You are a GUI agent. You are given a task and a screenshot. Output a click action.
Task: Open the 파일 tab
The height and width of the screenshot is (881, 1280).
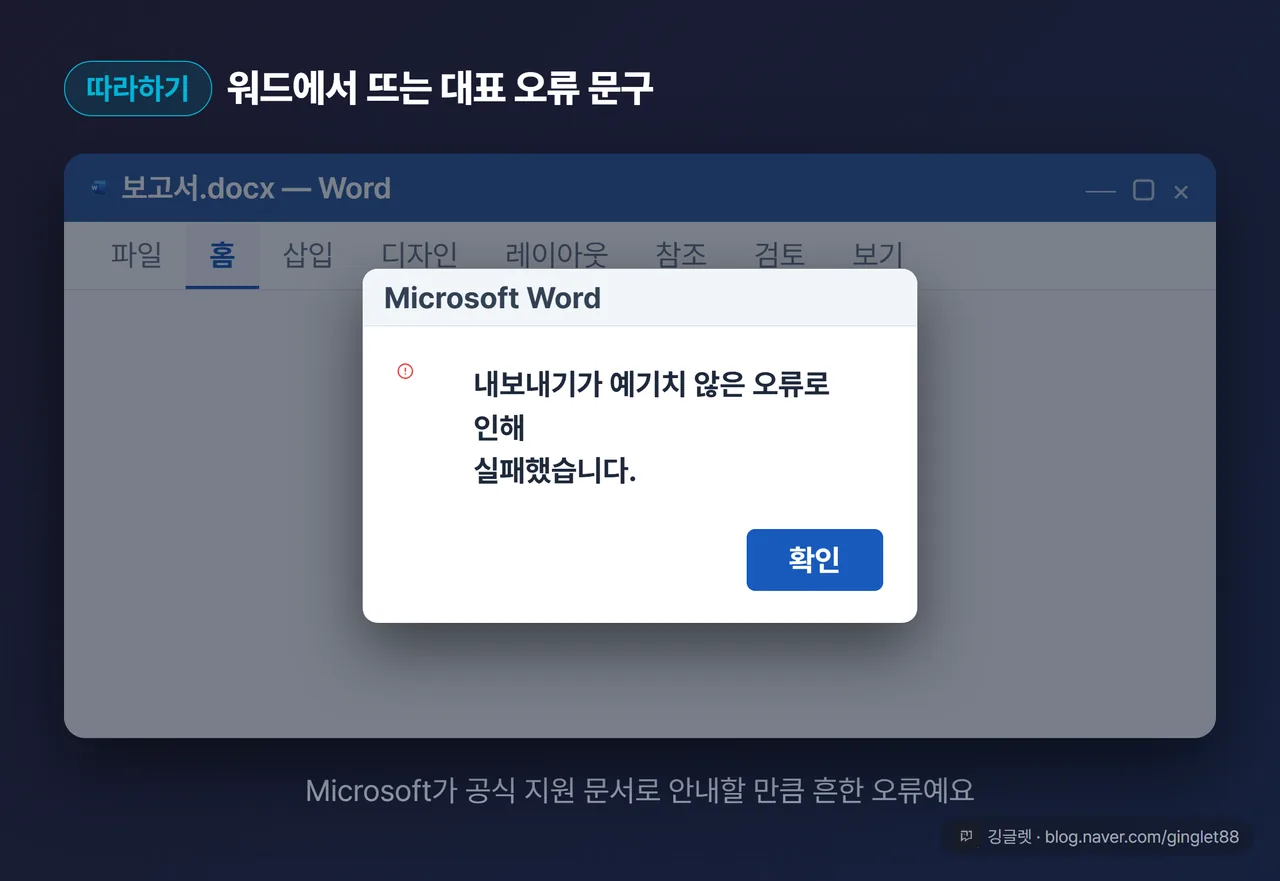pos(136,255)
